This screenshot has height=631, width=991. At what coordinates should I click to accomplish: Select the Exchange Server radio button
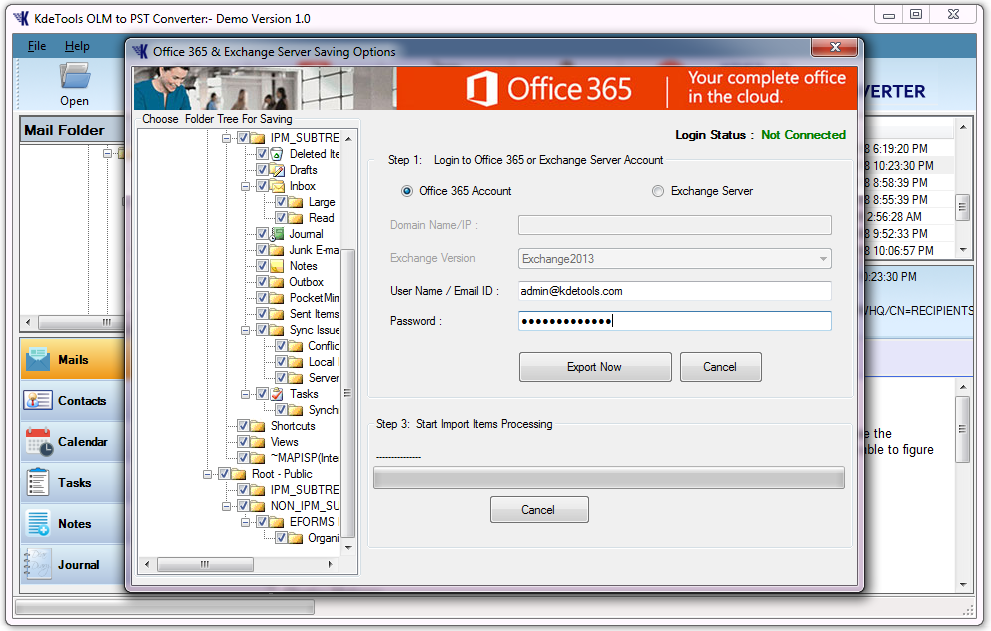[658, 191]
